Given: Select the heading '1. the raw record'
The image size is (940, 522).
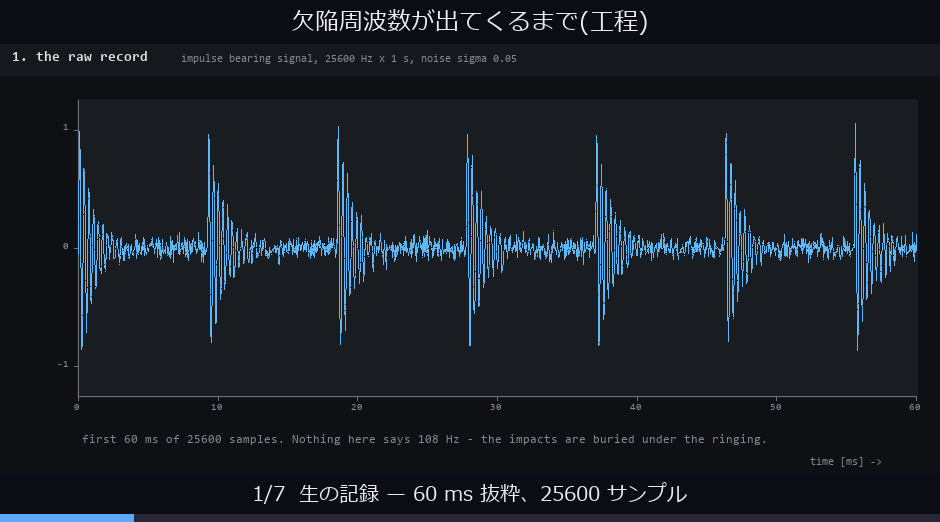Looking at the screenshot, I should 80,57.
